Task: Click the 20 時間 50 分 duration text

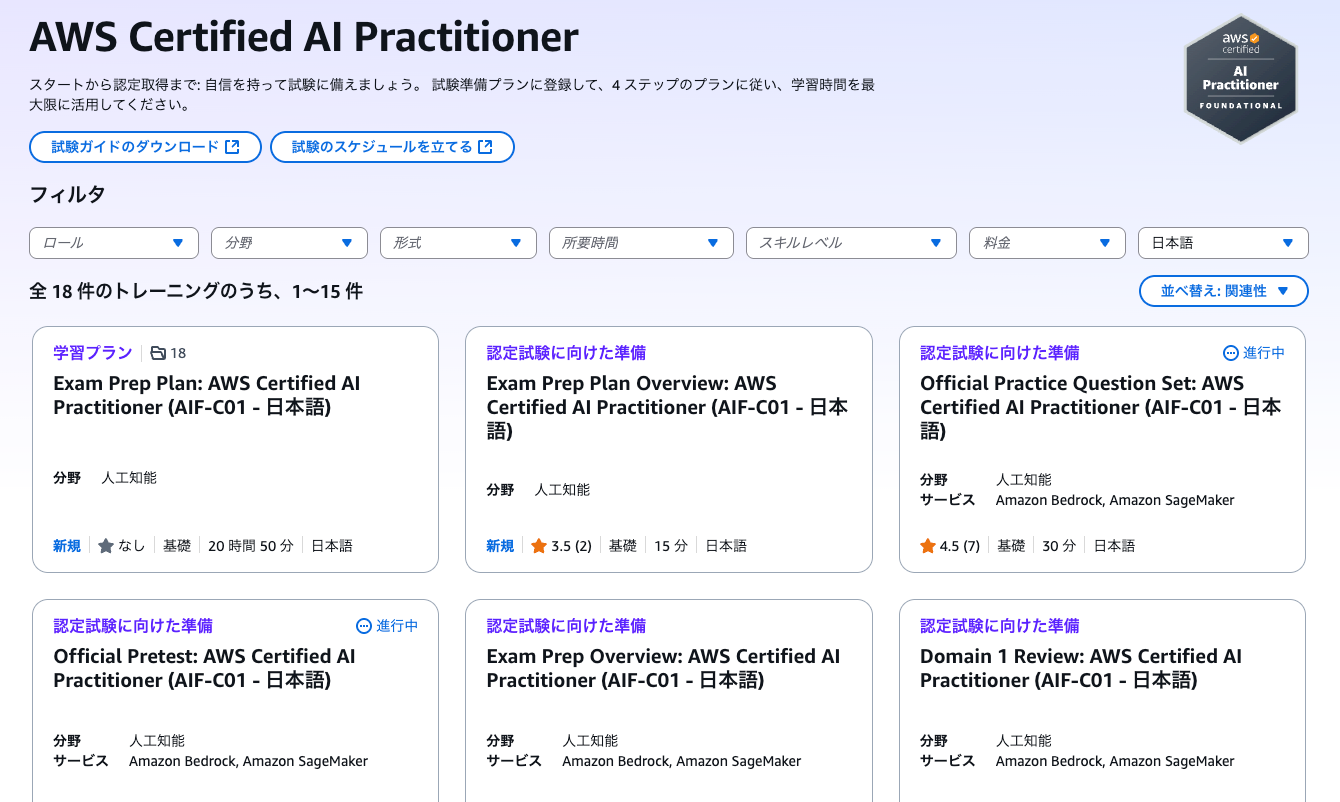Action: click(251, 546)
